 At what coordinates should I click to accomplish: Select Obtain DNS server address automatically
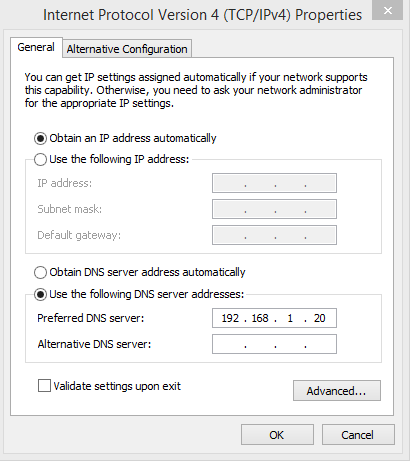pyautogui.click(x=40, y=272)
